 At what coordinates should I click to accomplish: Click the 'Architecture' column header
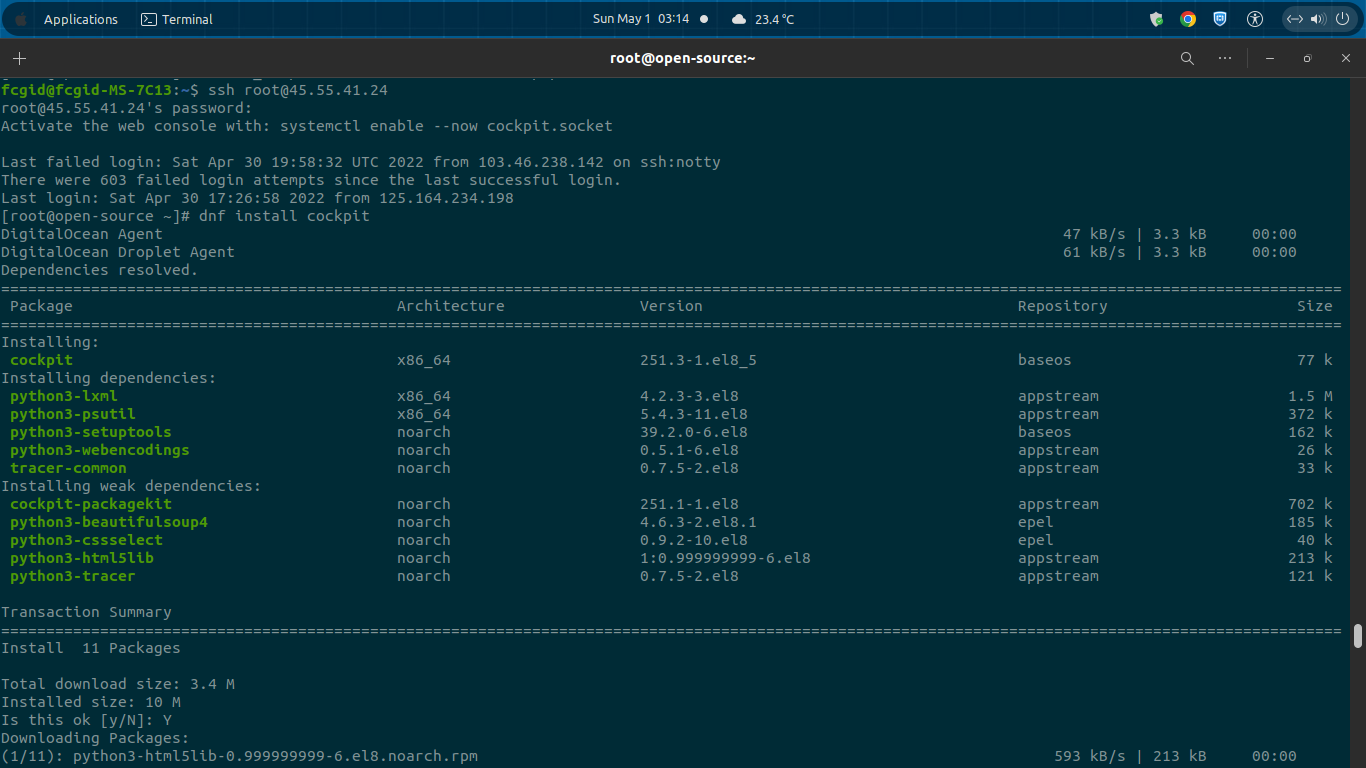[x=451, y=306]
